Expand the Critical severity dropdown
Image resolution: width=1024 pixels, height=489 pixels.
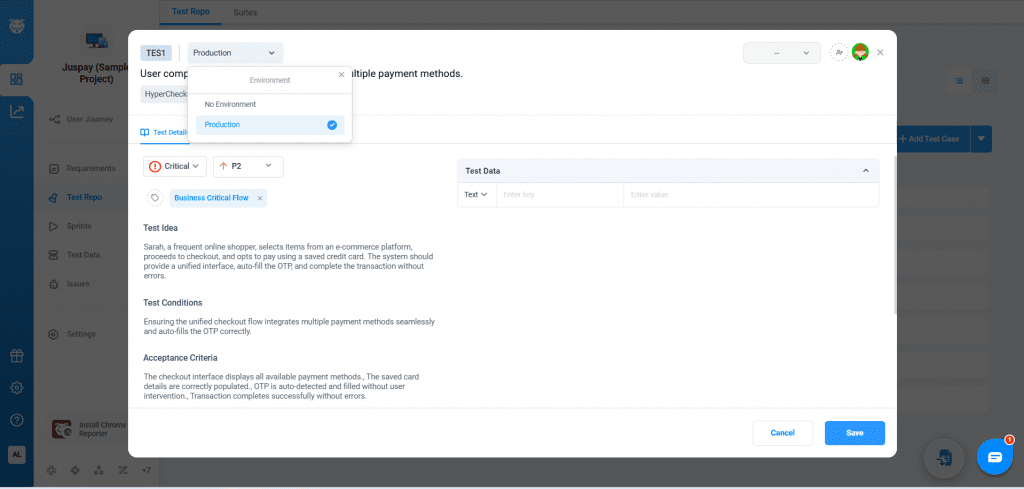(175, 166)
